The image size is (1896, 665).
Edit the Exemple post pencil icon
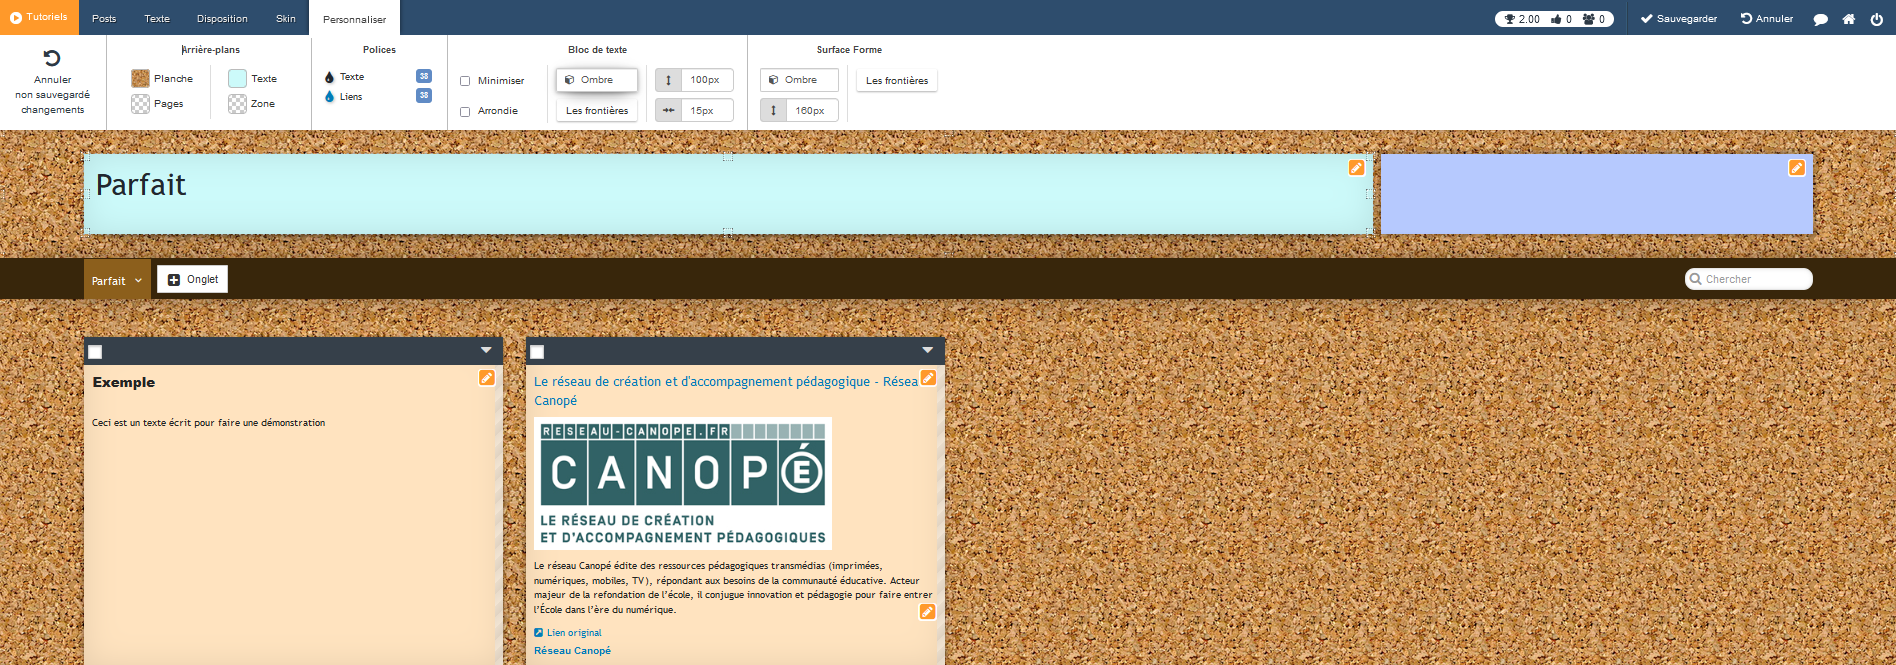pos(487,378)
